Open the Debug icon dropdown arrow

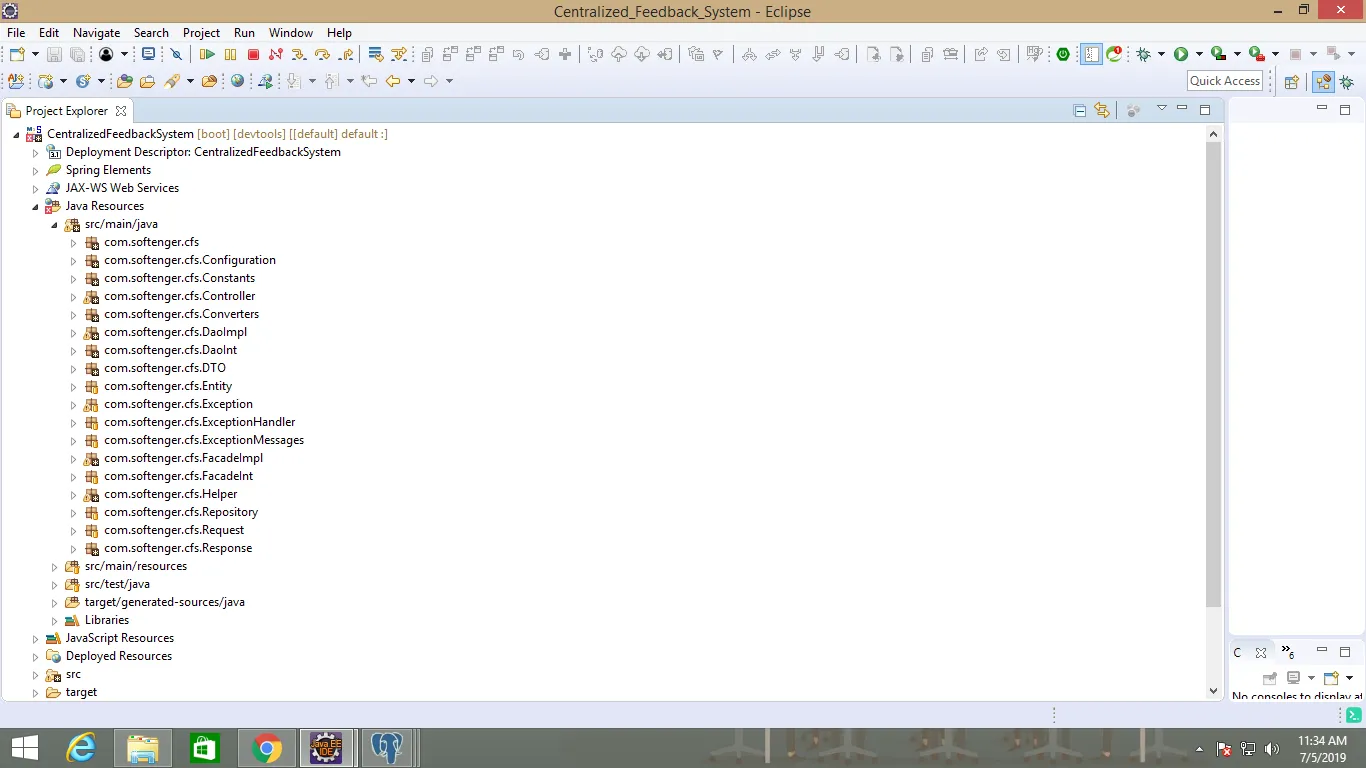coord(1161,55)
